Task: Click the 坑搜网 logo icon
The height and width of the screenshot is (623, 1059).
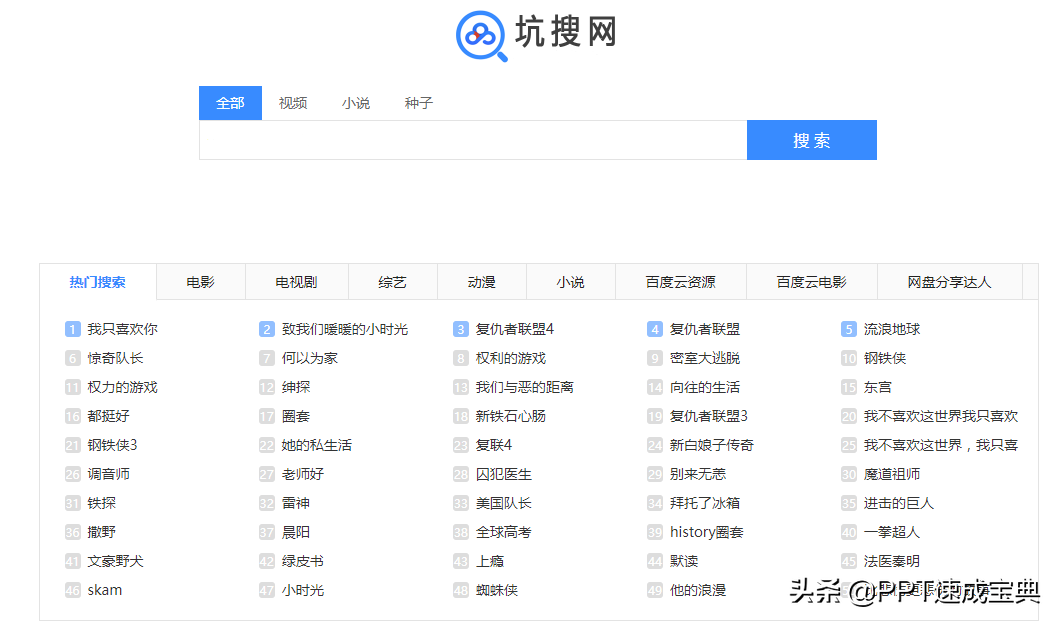Action: pos(481,35)
